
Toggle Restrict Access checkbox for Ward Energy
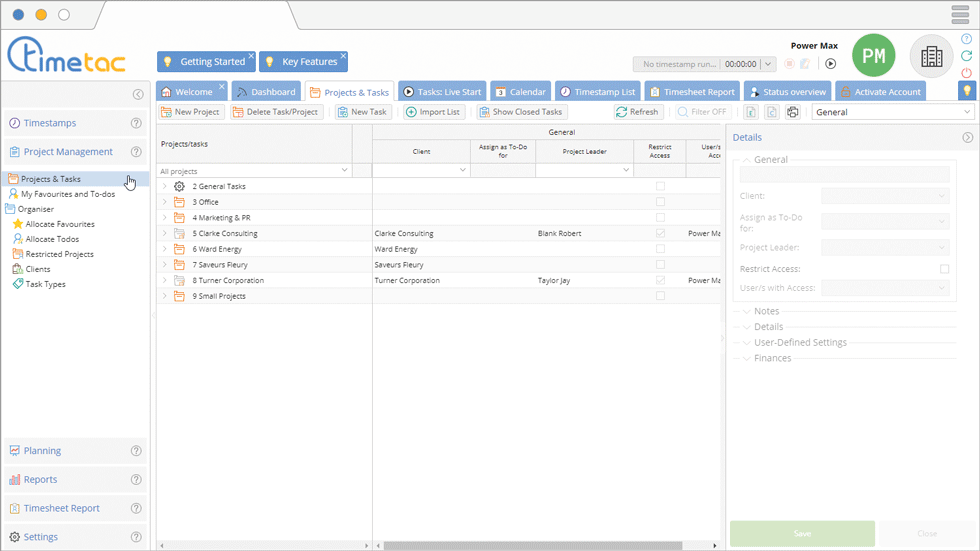click(x=660, y=249)
